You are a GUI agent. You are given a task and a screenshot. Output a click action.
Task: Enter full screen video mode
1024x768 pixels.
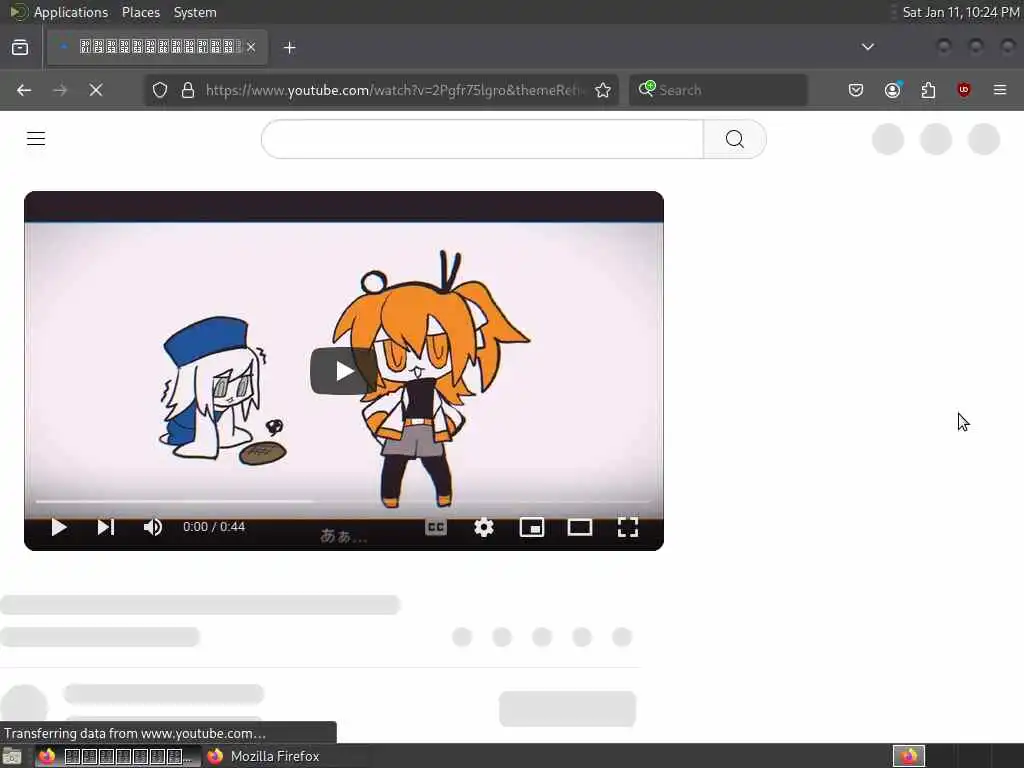(628, 527)
